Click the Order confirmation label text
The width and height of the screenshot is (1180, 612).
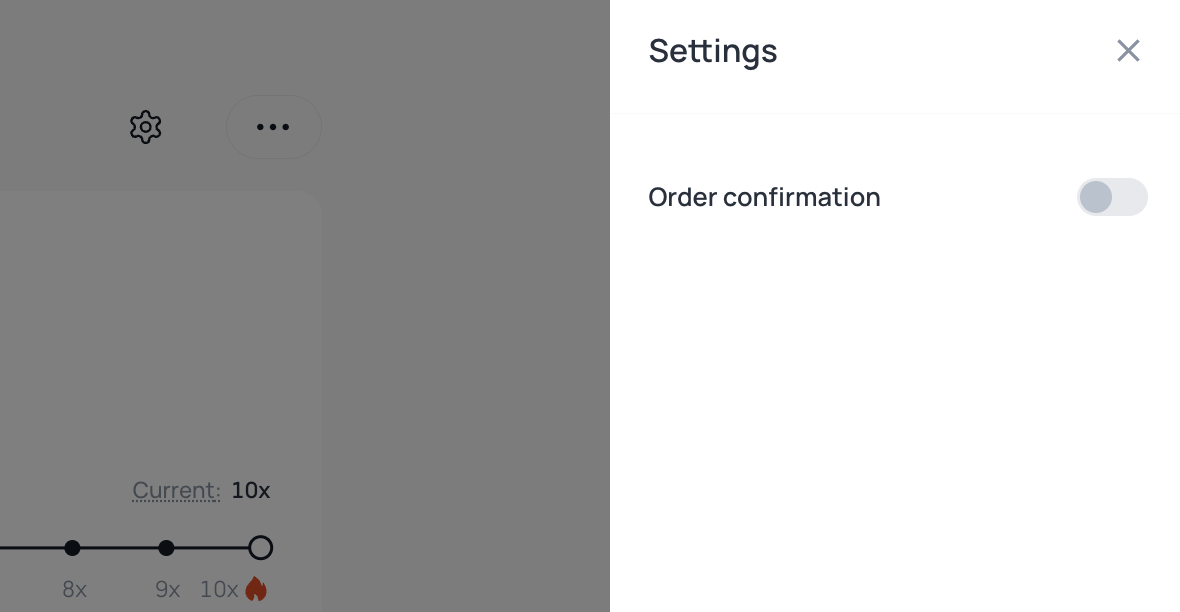pos(764,197)
